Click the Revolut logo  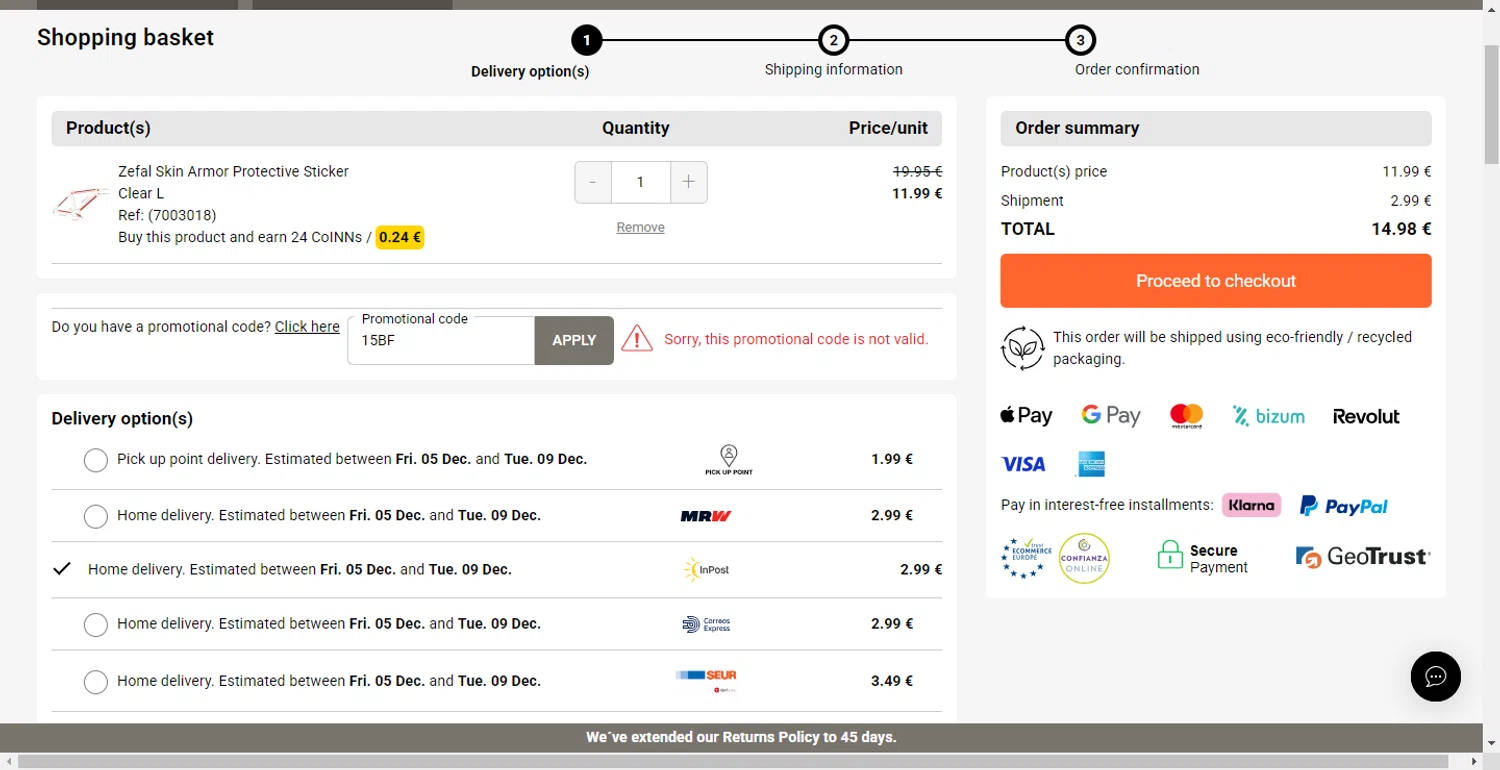(x=1366, y=416)
